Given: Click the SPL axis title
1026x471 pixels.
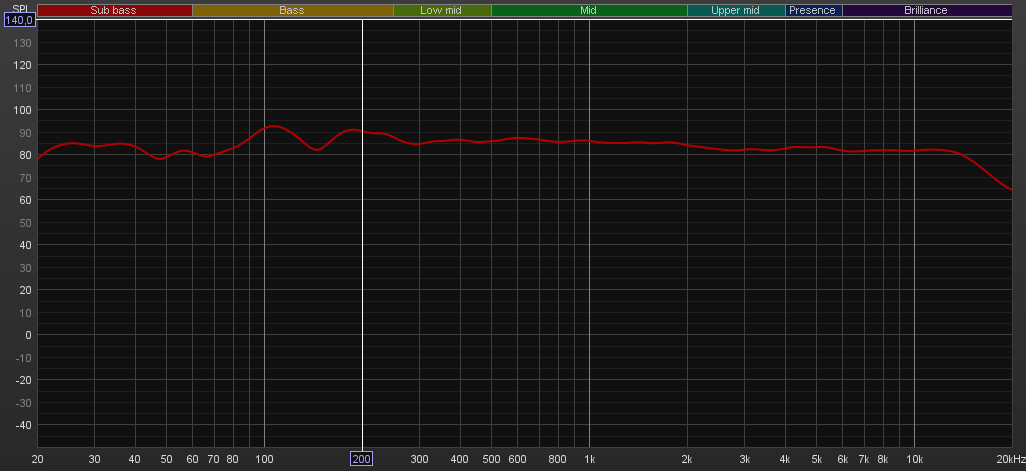Looking at the screenshot, I should coord(20,9).
